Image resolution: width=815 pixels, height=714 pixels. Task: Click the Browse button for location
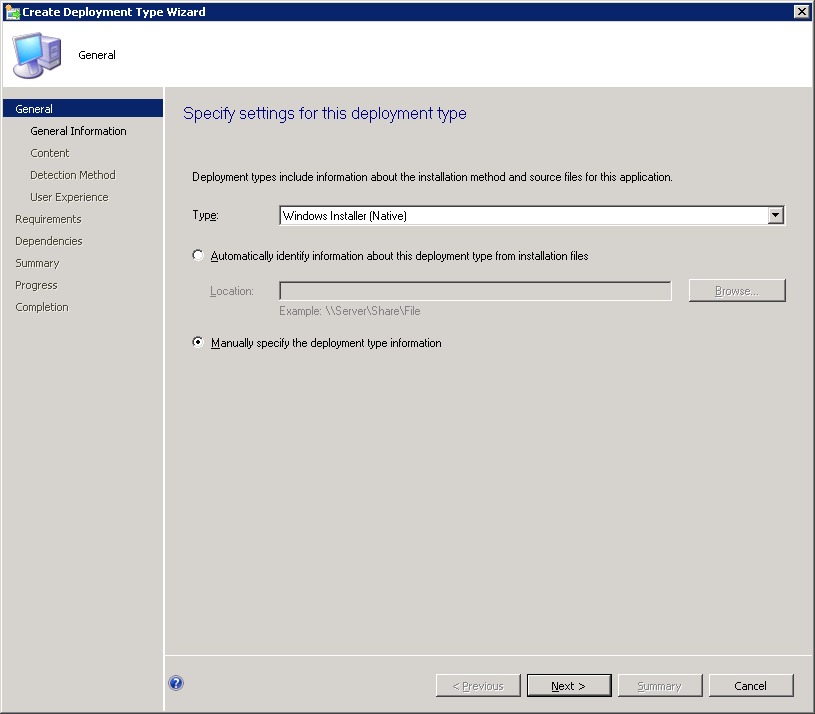click(737, 291)
